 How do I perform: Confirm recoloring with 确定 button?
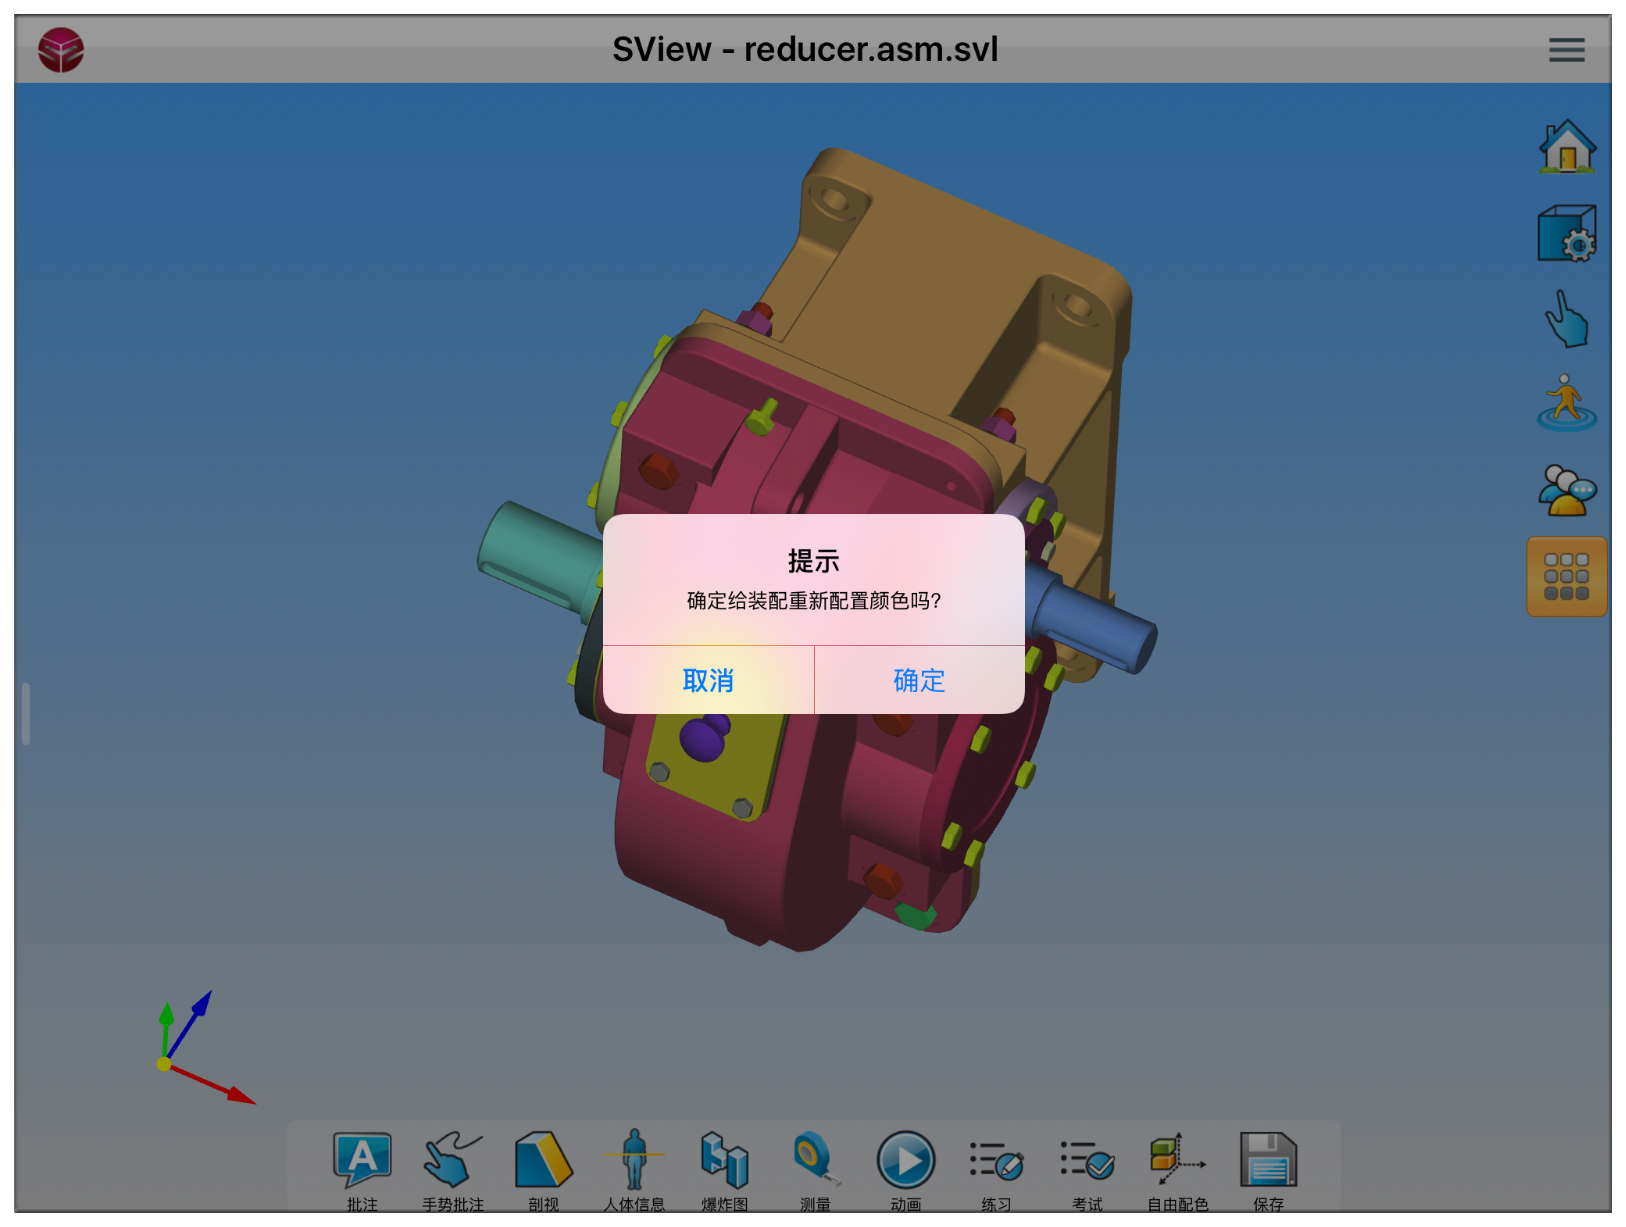[x=919, y=680]
